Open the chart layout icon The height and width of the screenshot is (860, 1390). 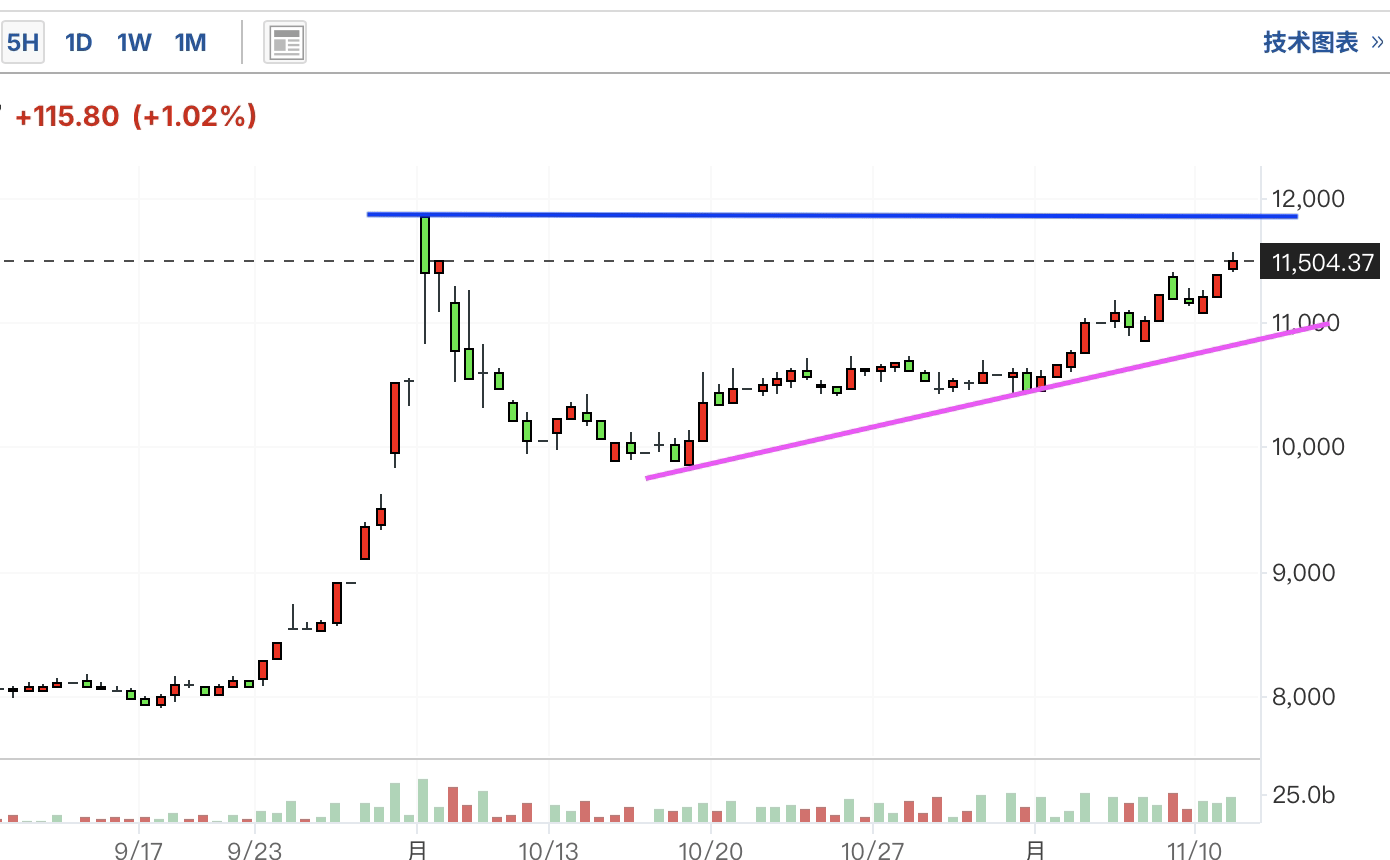pyautogui.click(x=286, y=42)
